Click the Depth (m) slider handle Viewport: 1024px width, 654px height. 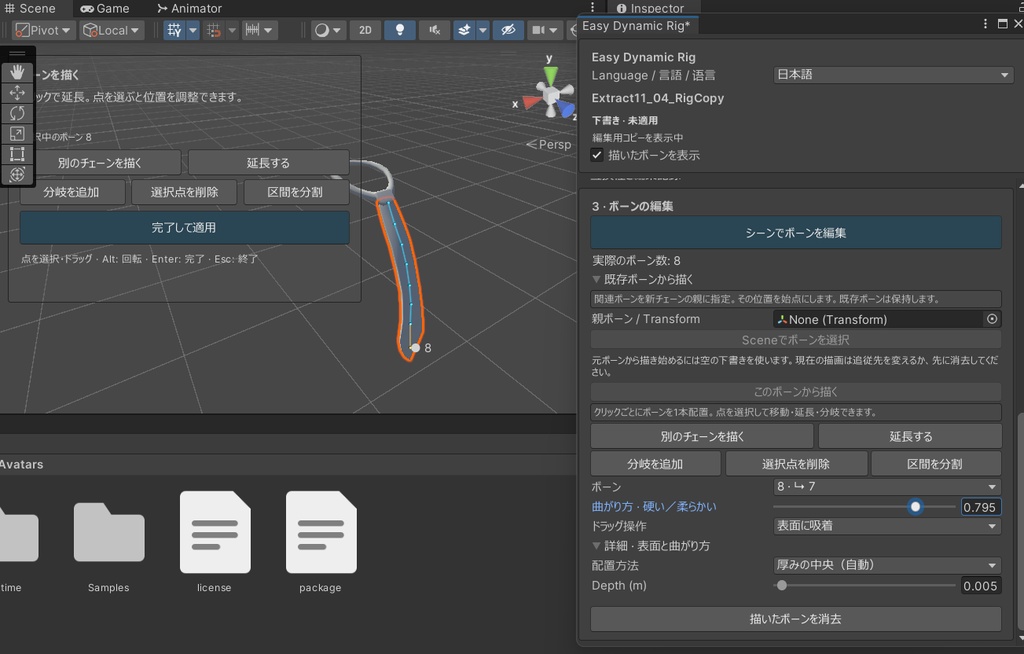782,585
